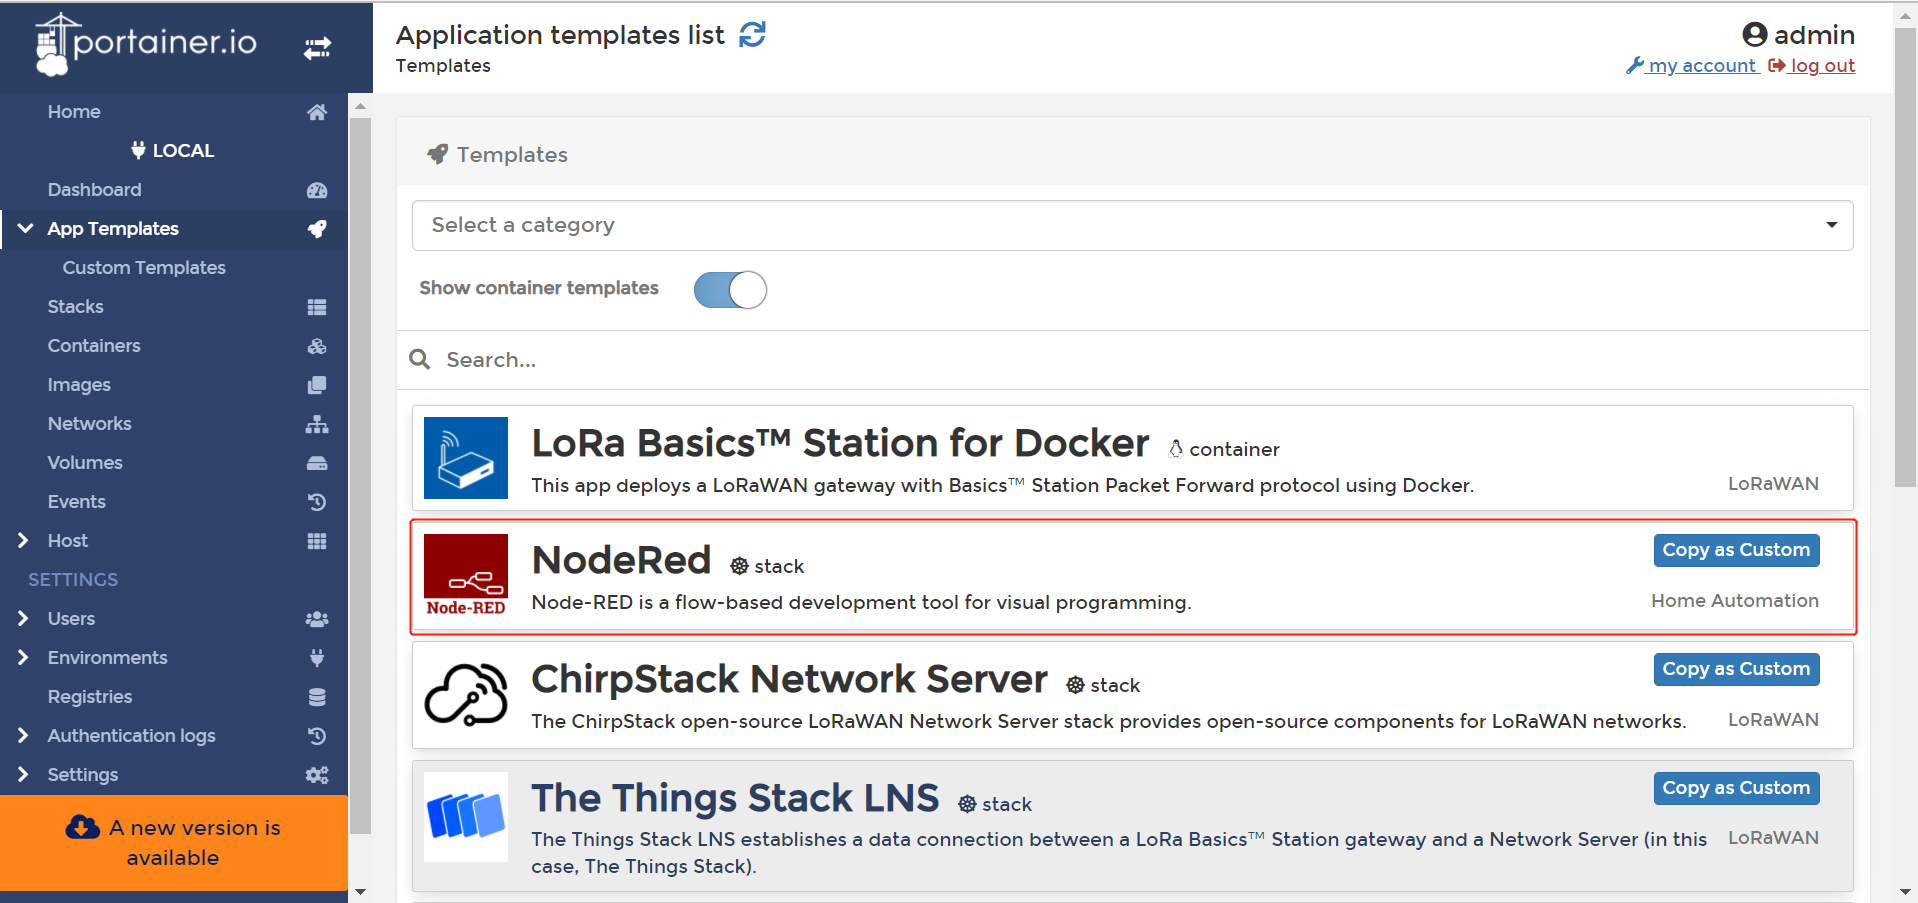Click the sidebar vertical scrollbar

[x=360, y=475]
